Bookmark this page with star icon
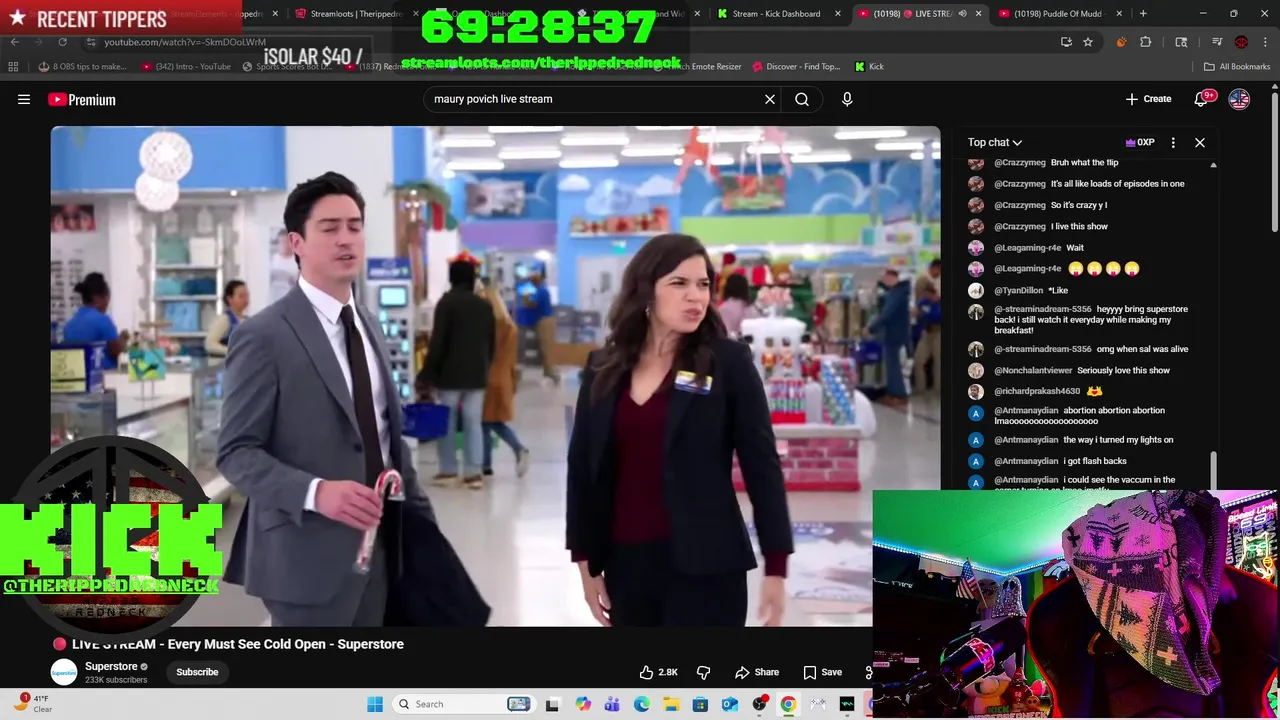This screenshot has width=1280, height=720. point(1088,42)
